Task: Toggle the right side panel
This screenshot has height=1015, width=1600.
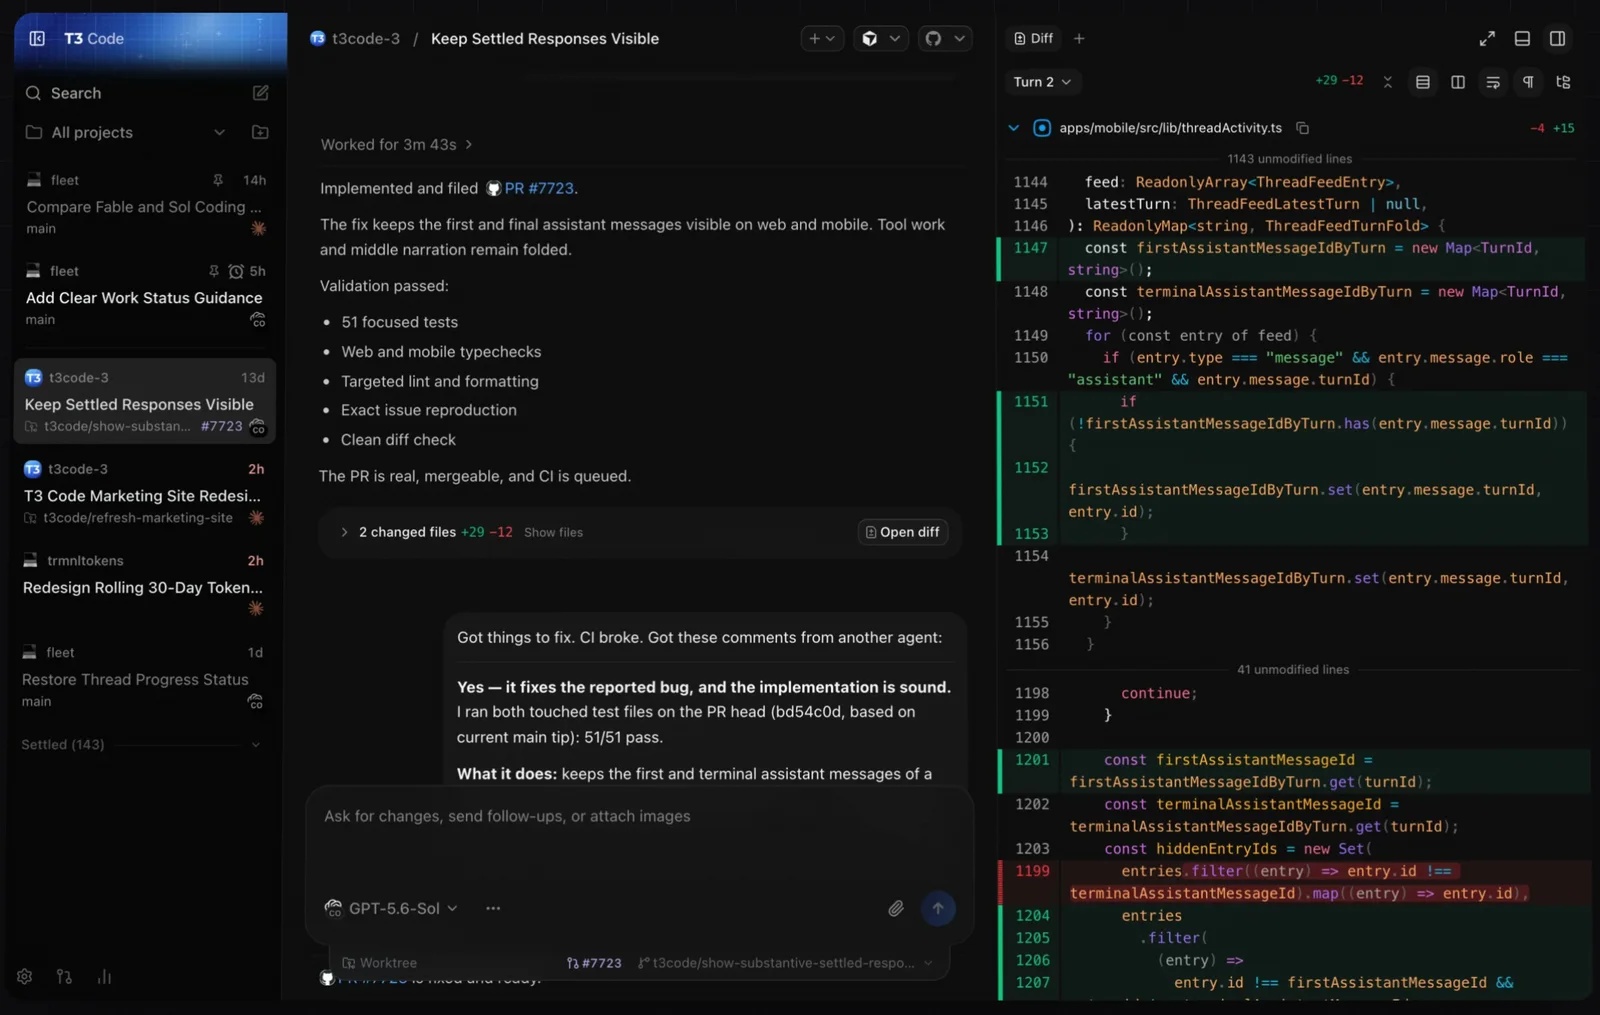Action: 1557,38
